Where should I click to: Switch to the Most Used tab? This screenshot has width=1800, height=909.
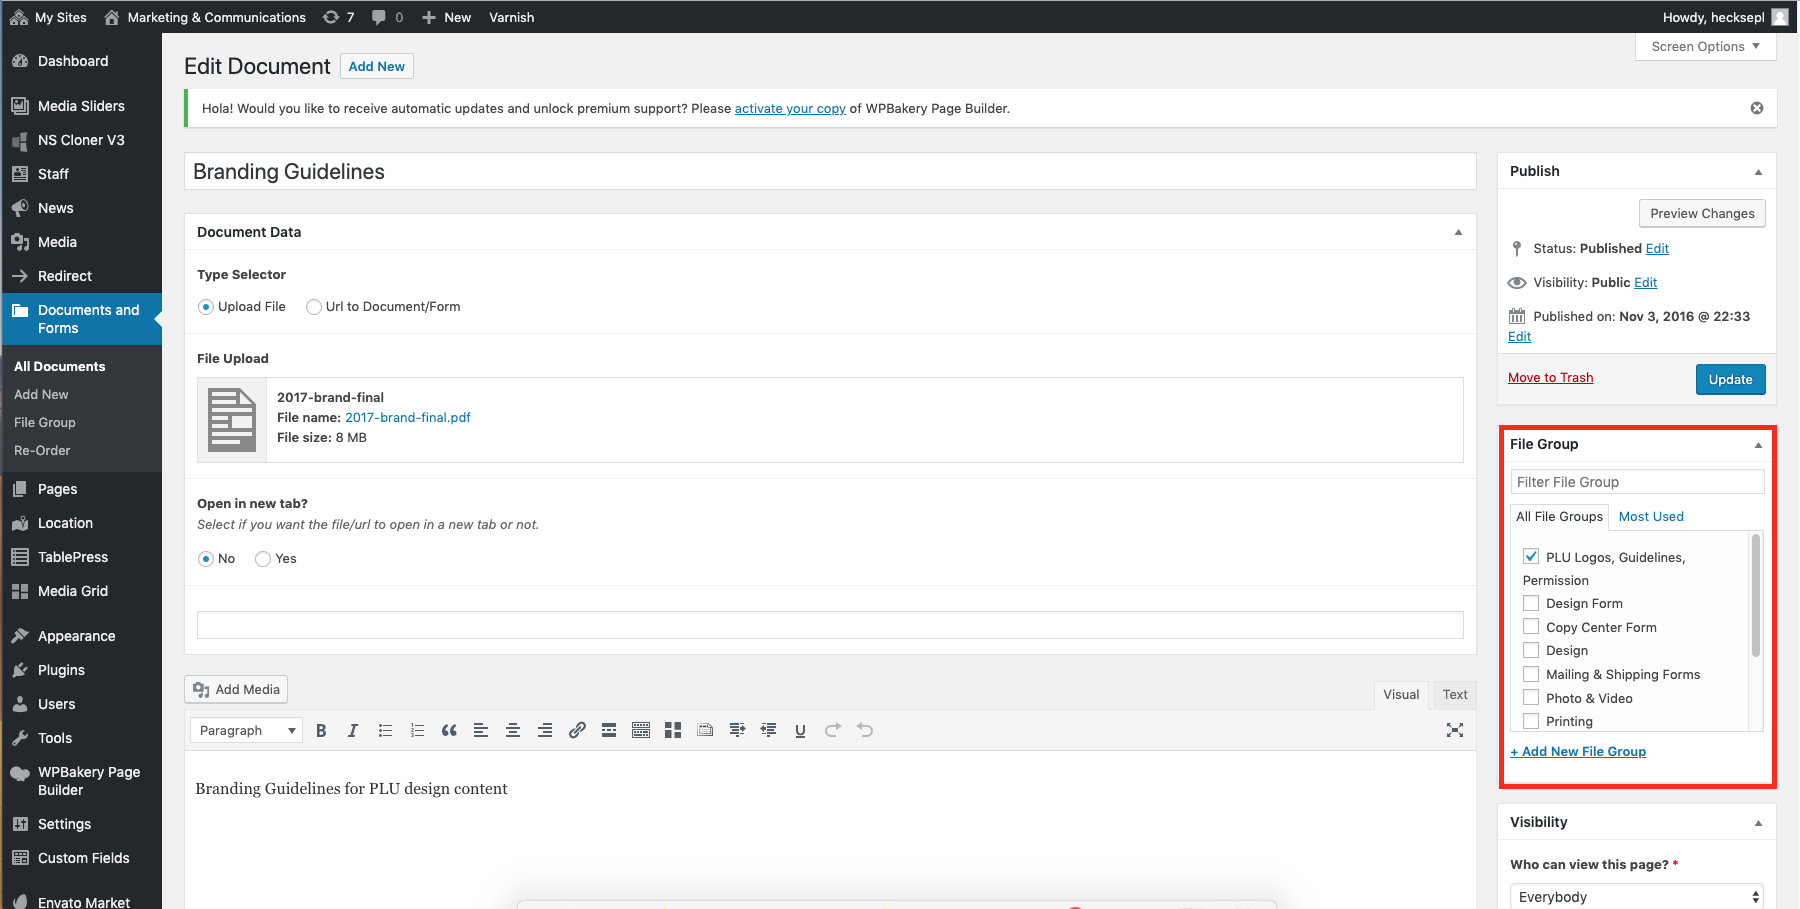pyautogui.click(x=1651, y=516)
